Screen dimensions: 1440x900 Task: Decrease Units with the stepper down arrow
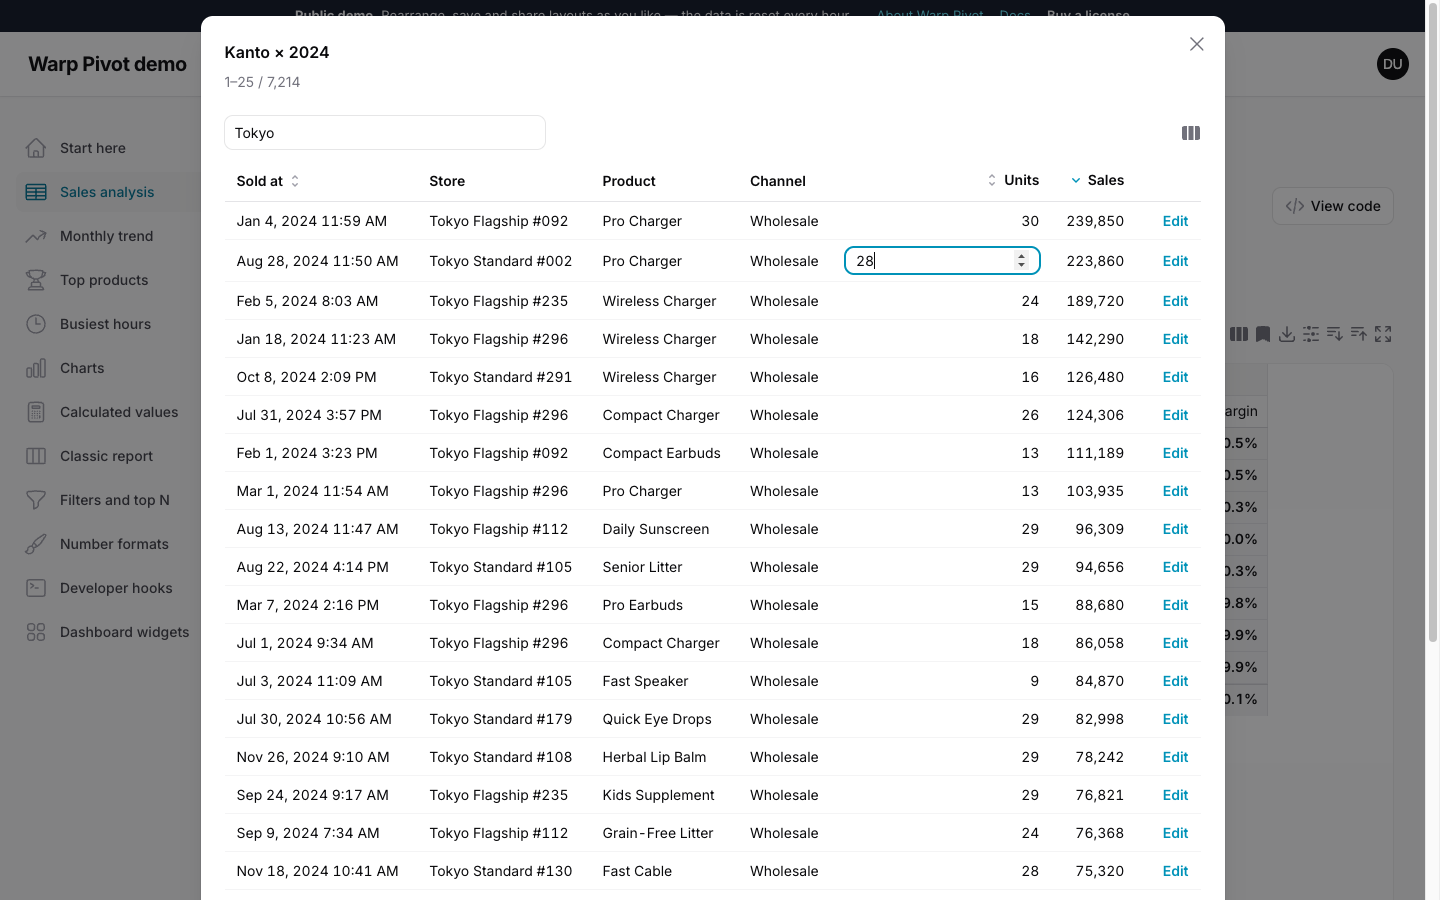click(x=1021, y=265)
